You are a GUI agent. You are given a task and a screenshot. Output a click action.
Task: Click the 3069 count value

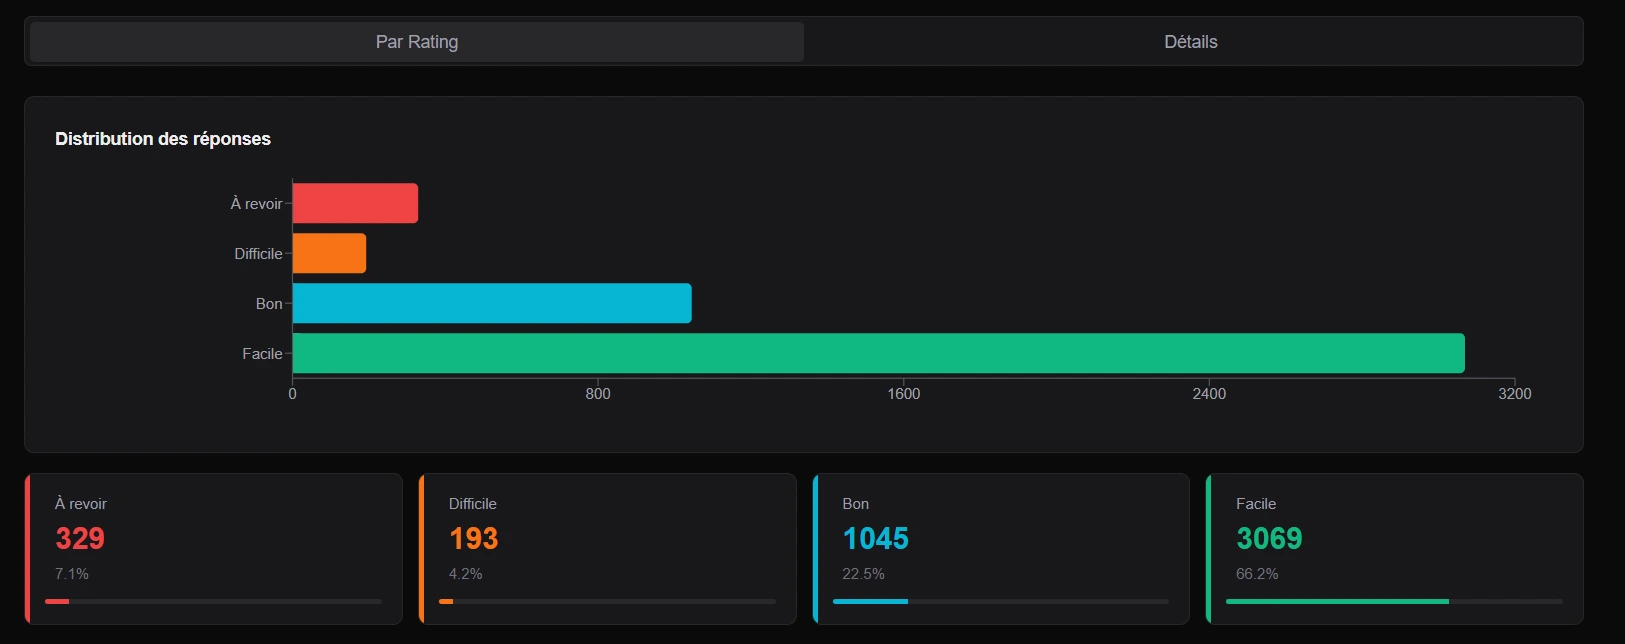tap(1269, 538)
